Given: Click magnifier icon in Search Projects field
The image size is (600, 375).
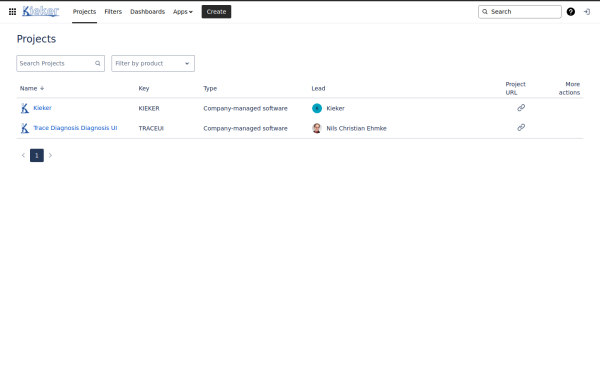Looking at the screenshot, I should point(98,64).
